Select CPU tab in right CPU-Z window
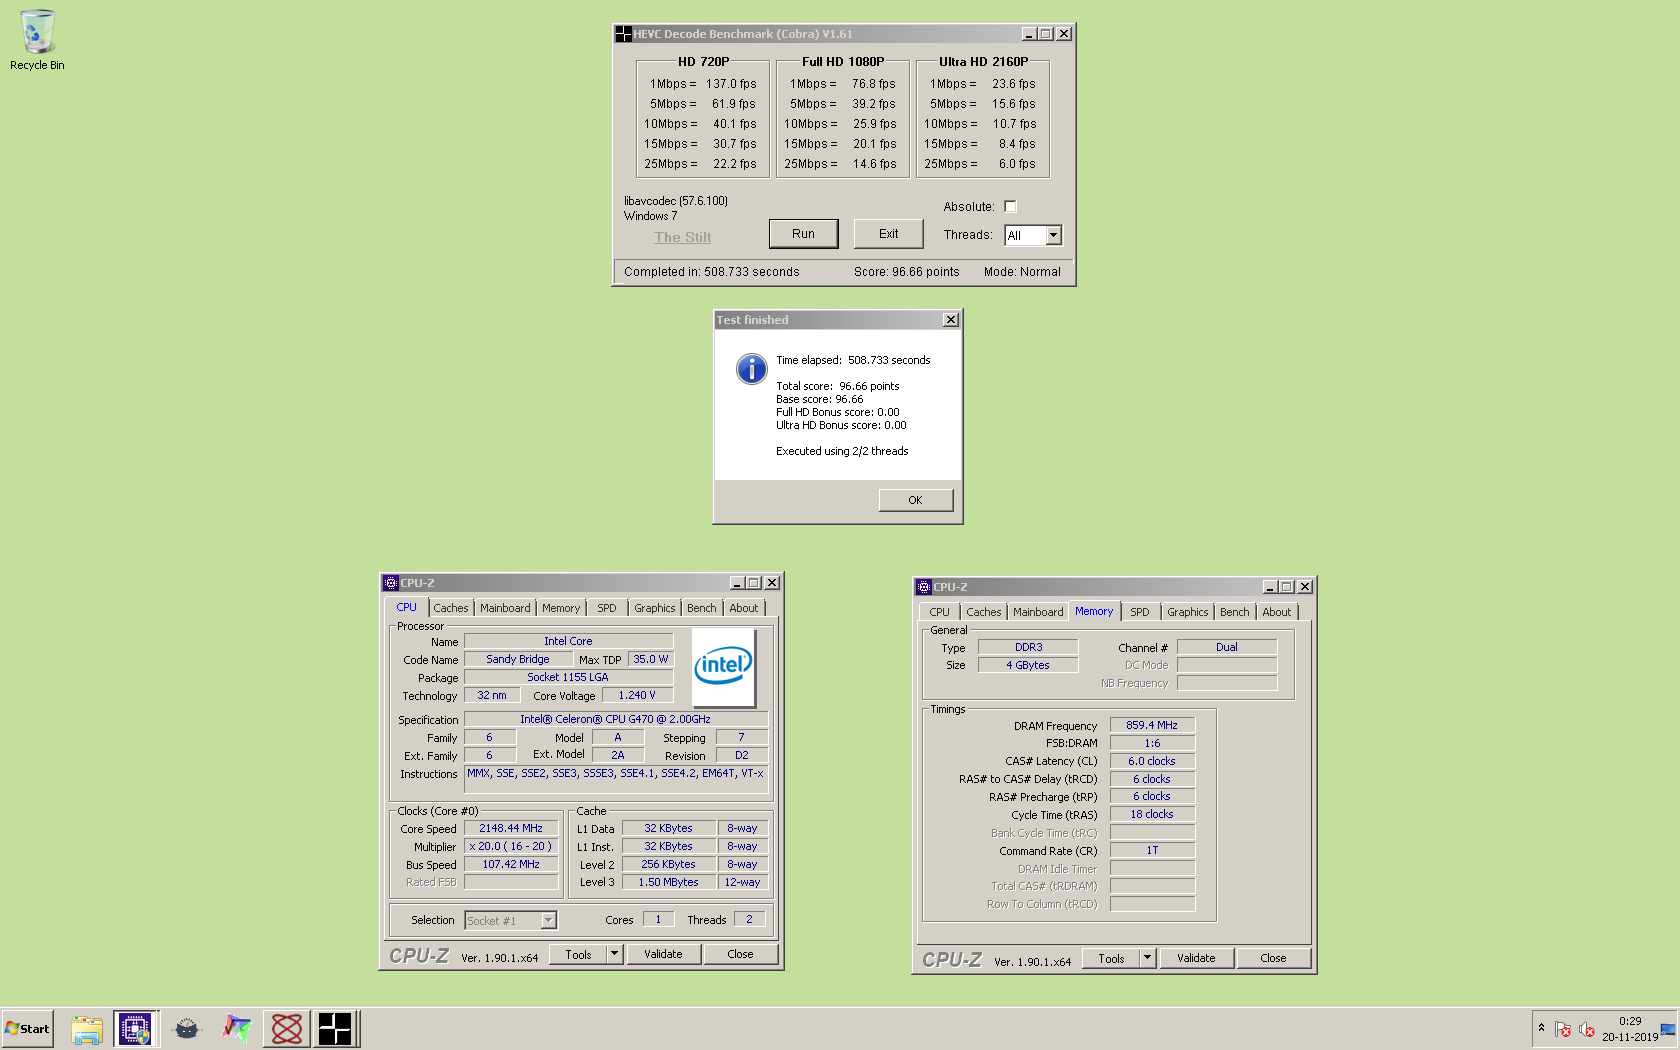The image size is (1680, 1050). [940, 612]
